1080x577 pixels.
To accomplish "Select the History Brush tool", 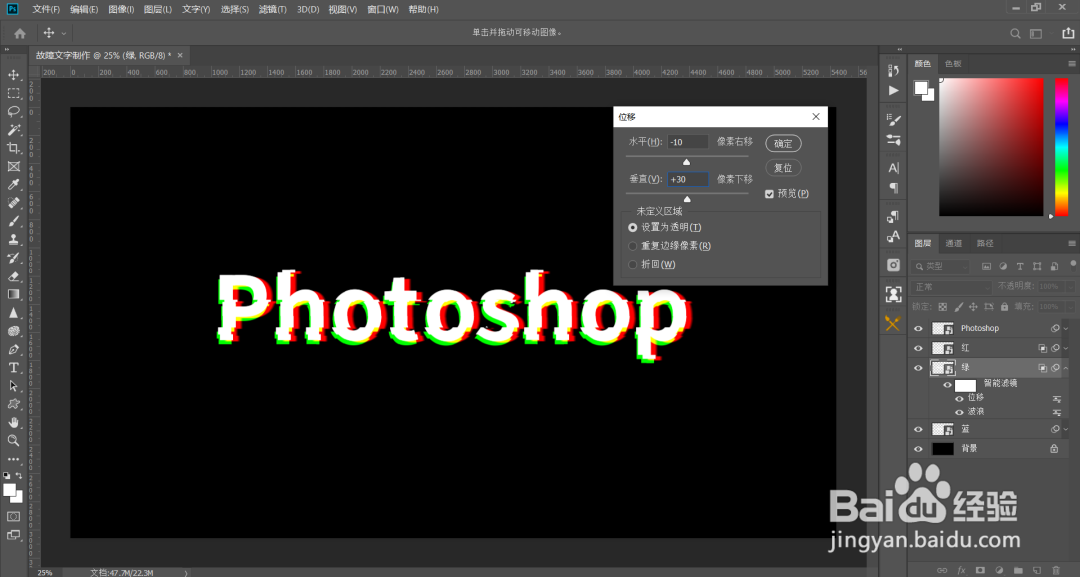I will click(x=14, y=258).
